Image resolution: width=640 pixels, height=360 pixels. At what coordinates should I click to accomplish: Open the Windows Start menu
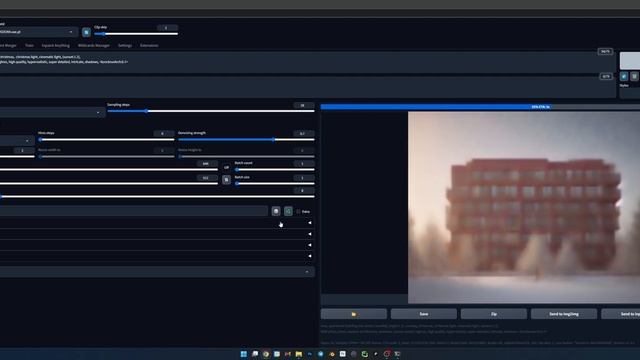click(244, 354)
